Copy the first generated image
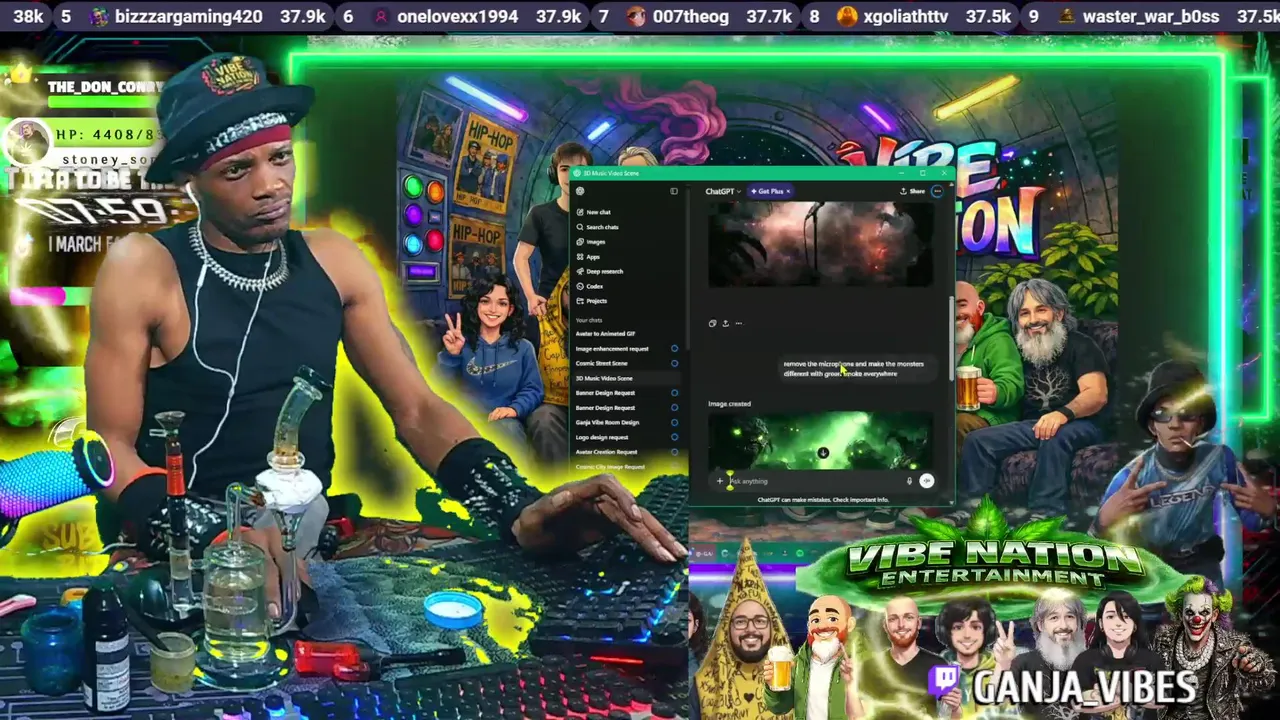The height and width of the screenshot is (720, 1280). 712,323
